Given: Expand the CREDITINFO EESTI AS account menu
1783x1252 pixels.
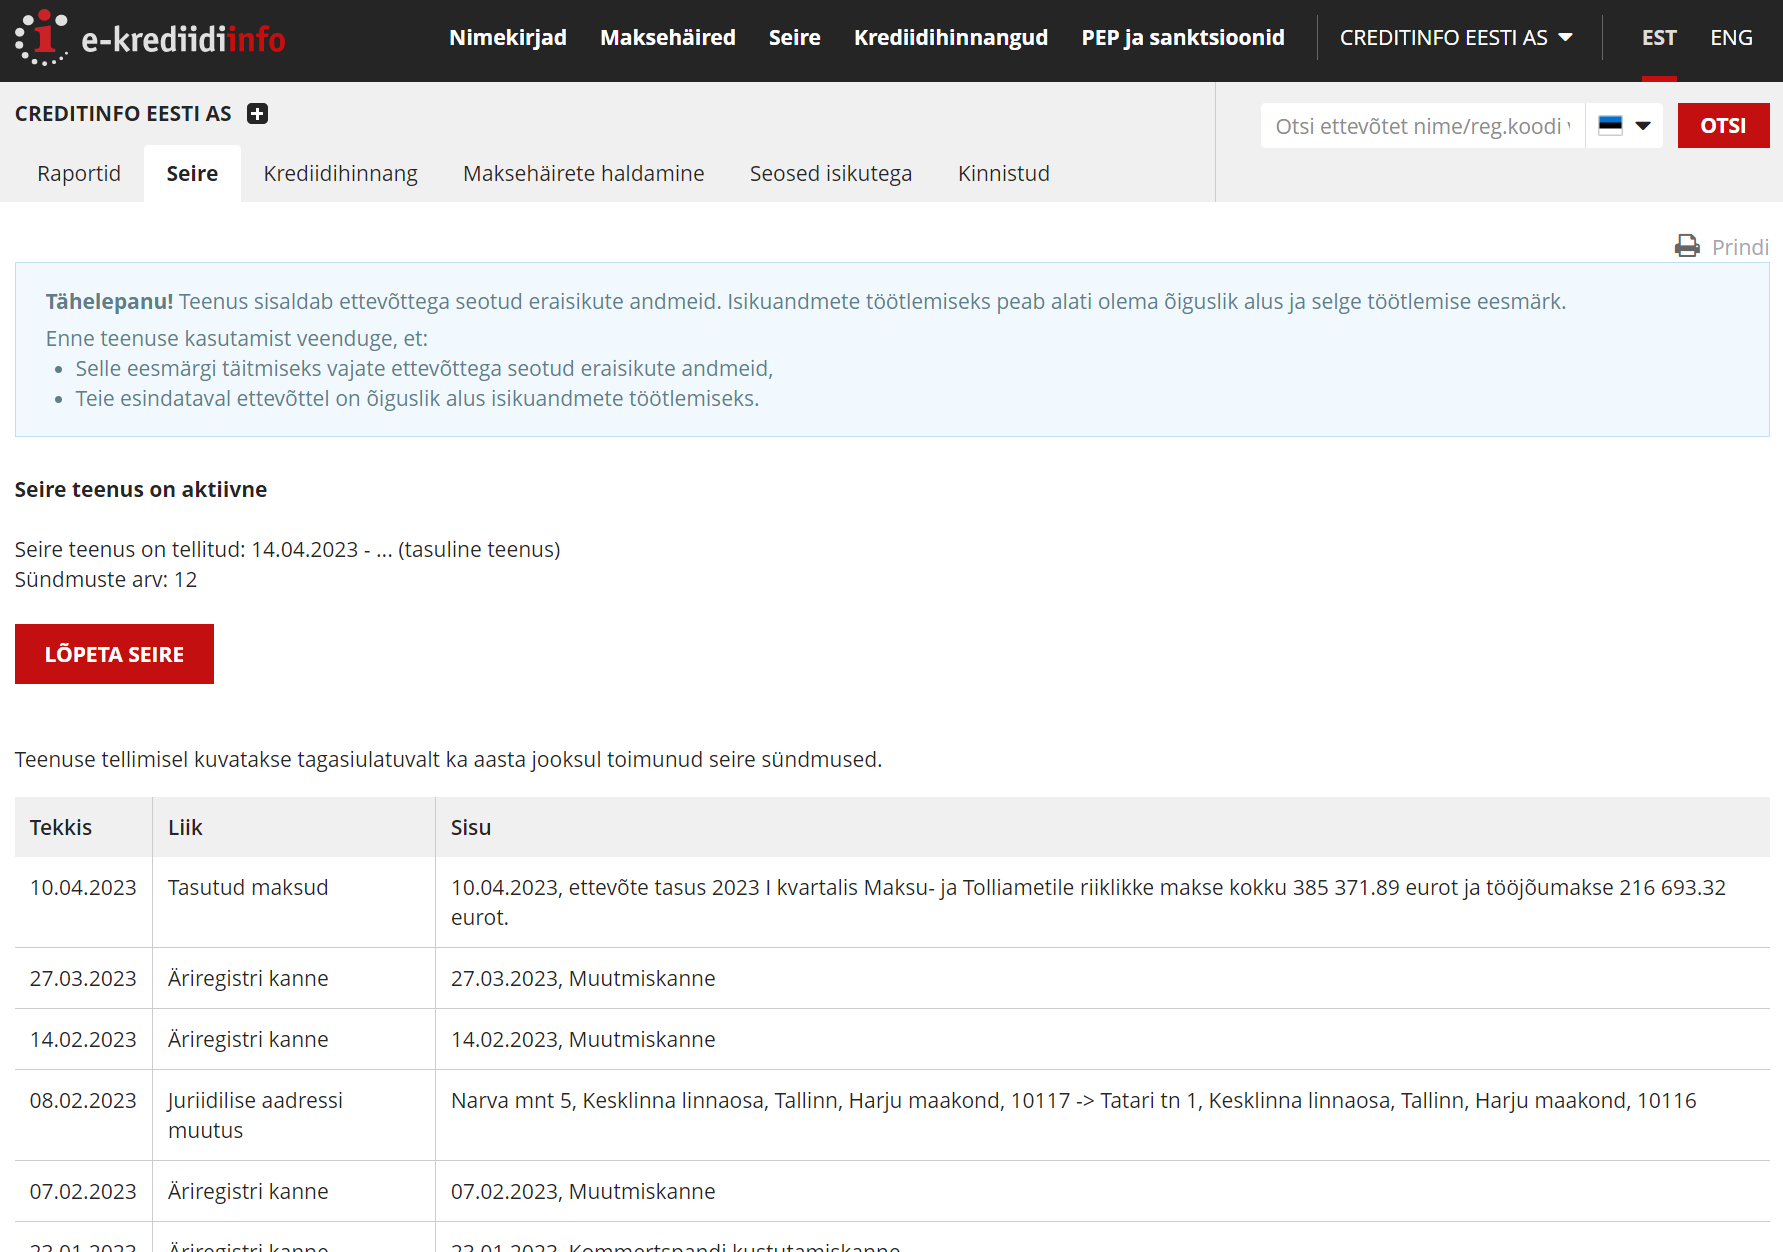Looking at the screenshot, I should tap(1455, 38).
